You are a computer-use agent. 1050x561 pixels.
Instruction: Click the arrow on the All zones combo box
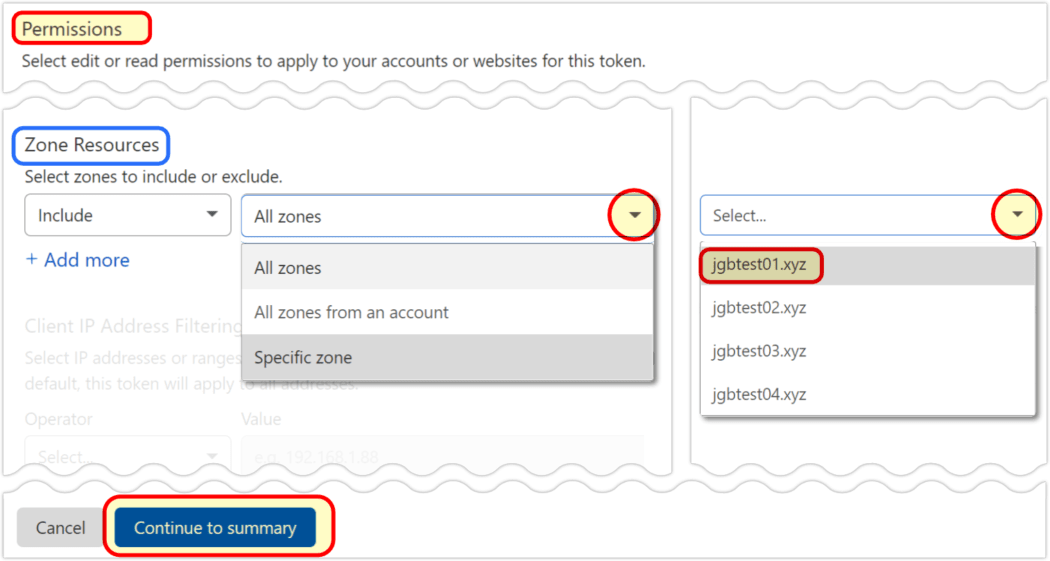click(635, 215)
